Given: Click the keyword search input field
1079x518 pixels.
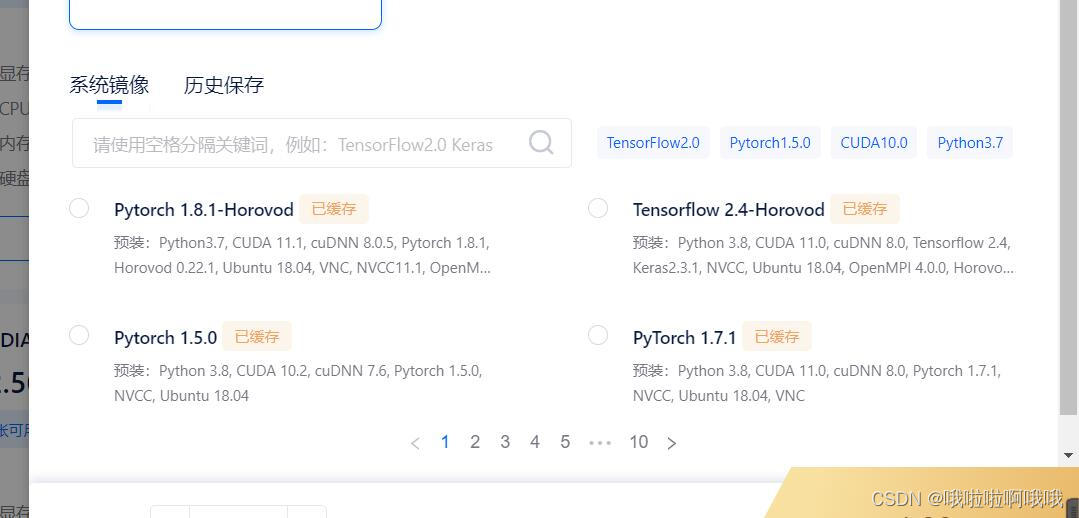Looking at the screenshot, I should 321,143.
